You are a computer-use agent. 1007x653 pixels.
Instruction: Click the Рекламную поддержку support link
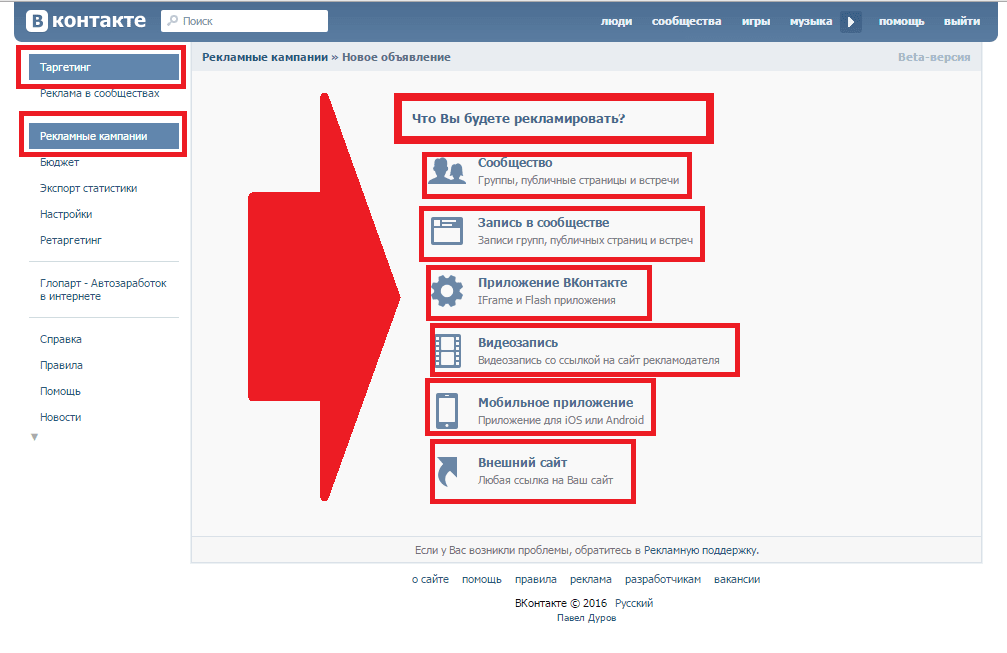pyautogui.click(x=700, y=550)
